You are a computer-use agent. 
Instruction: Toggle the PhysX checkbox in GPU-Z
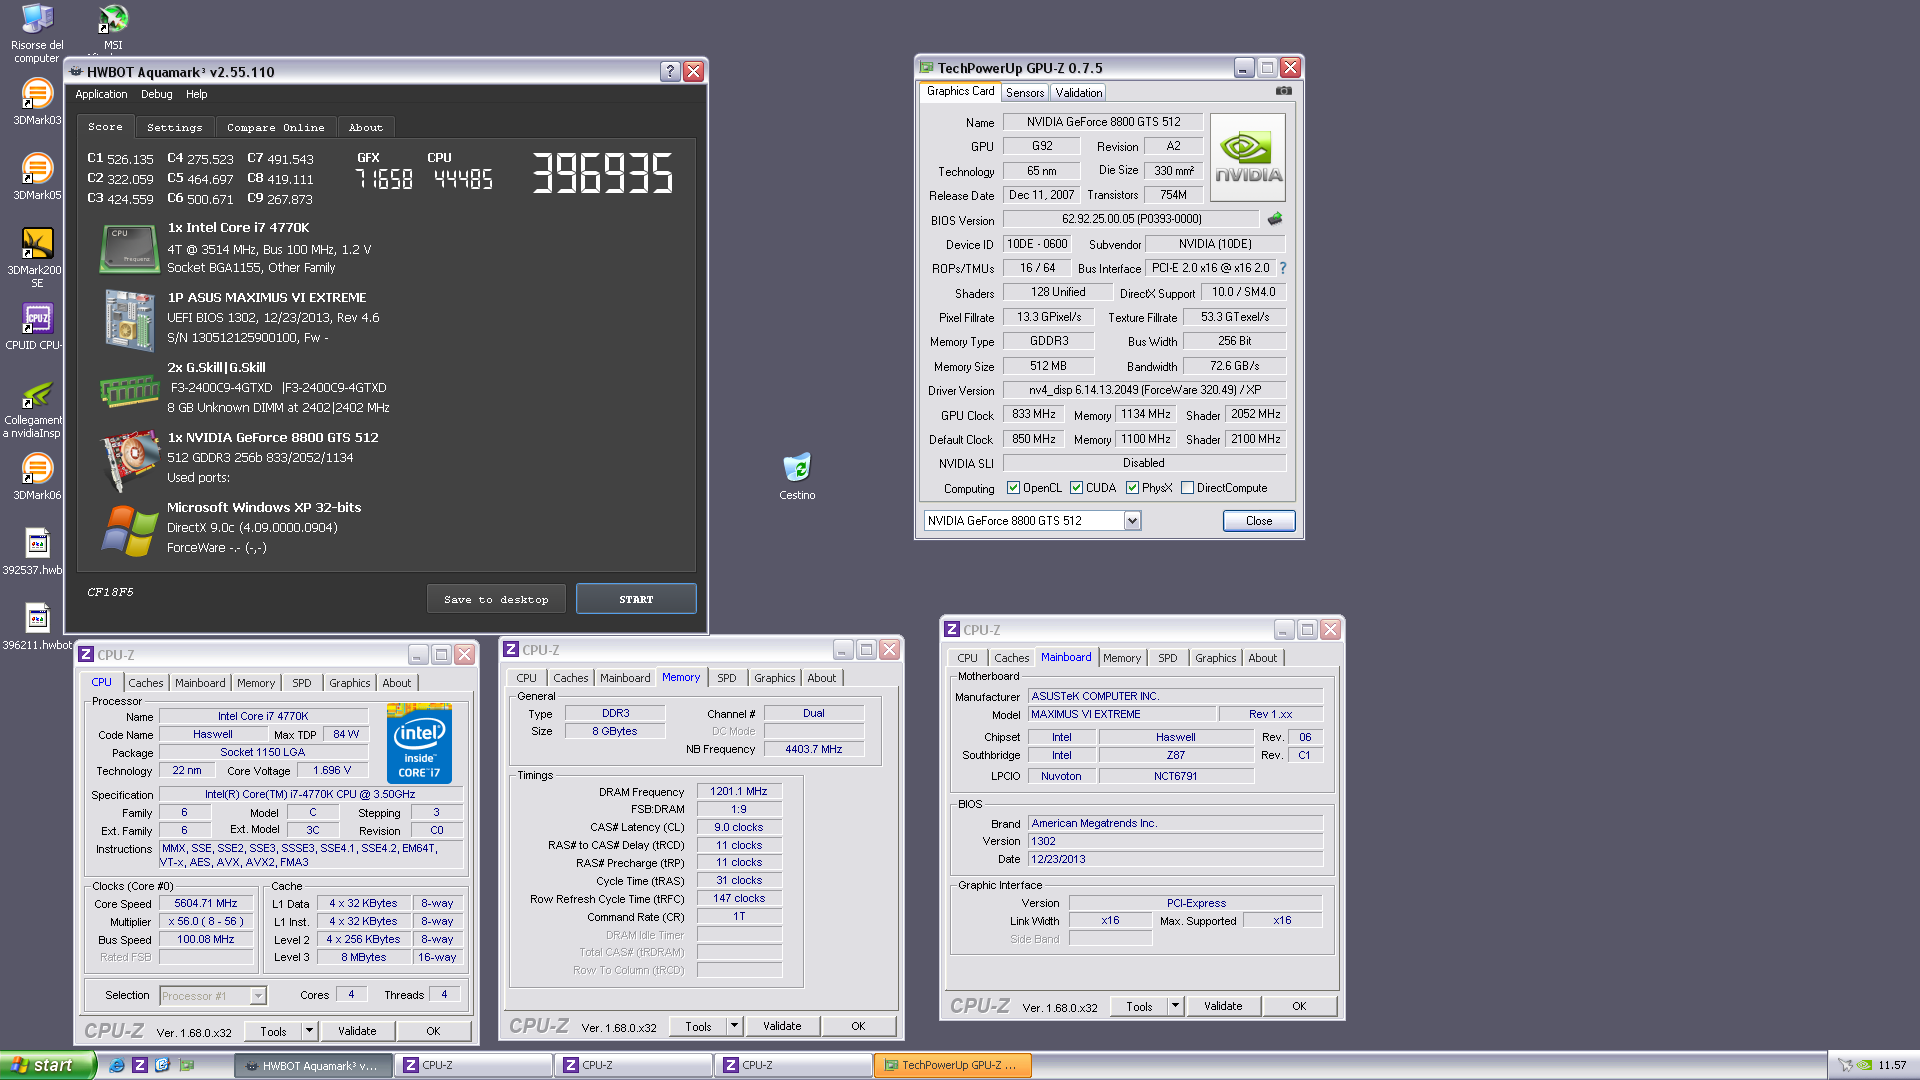(1132, 488)
